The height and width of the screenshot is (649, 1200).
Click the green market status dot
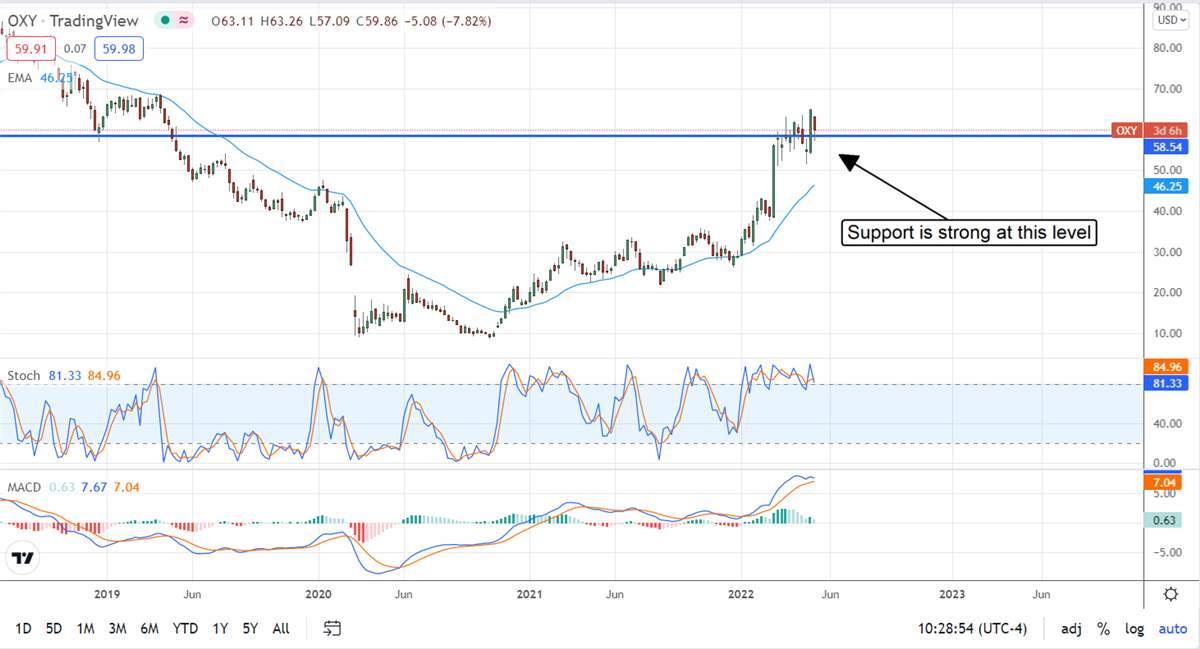point(163,20)
